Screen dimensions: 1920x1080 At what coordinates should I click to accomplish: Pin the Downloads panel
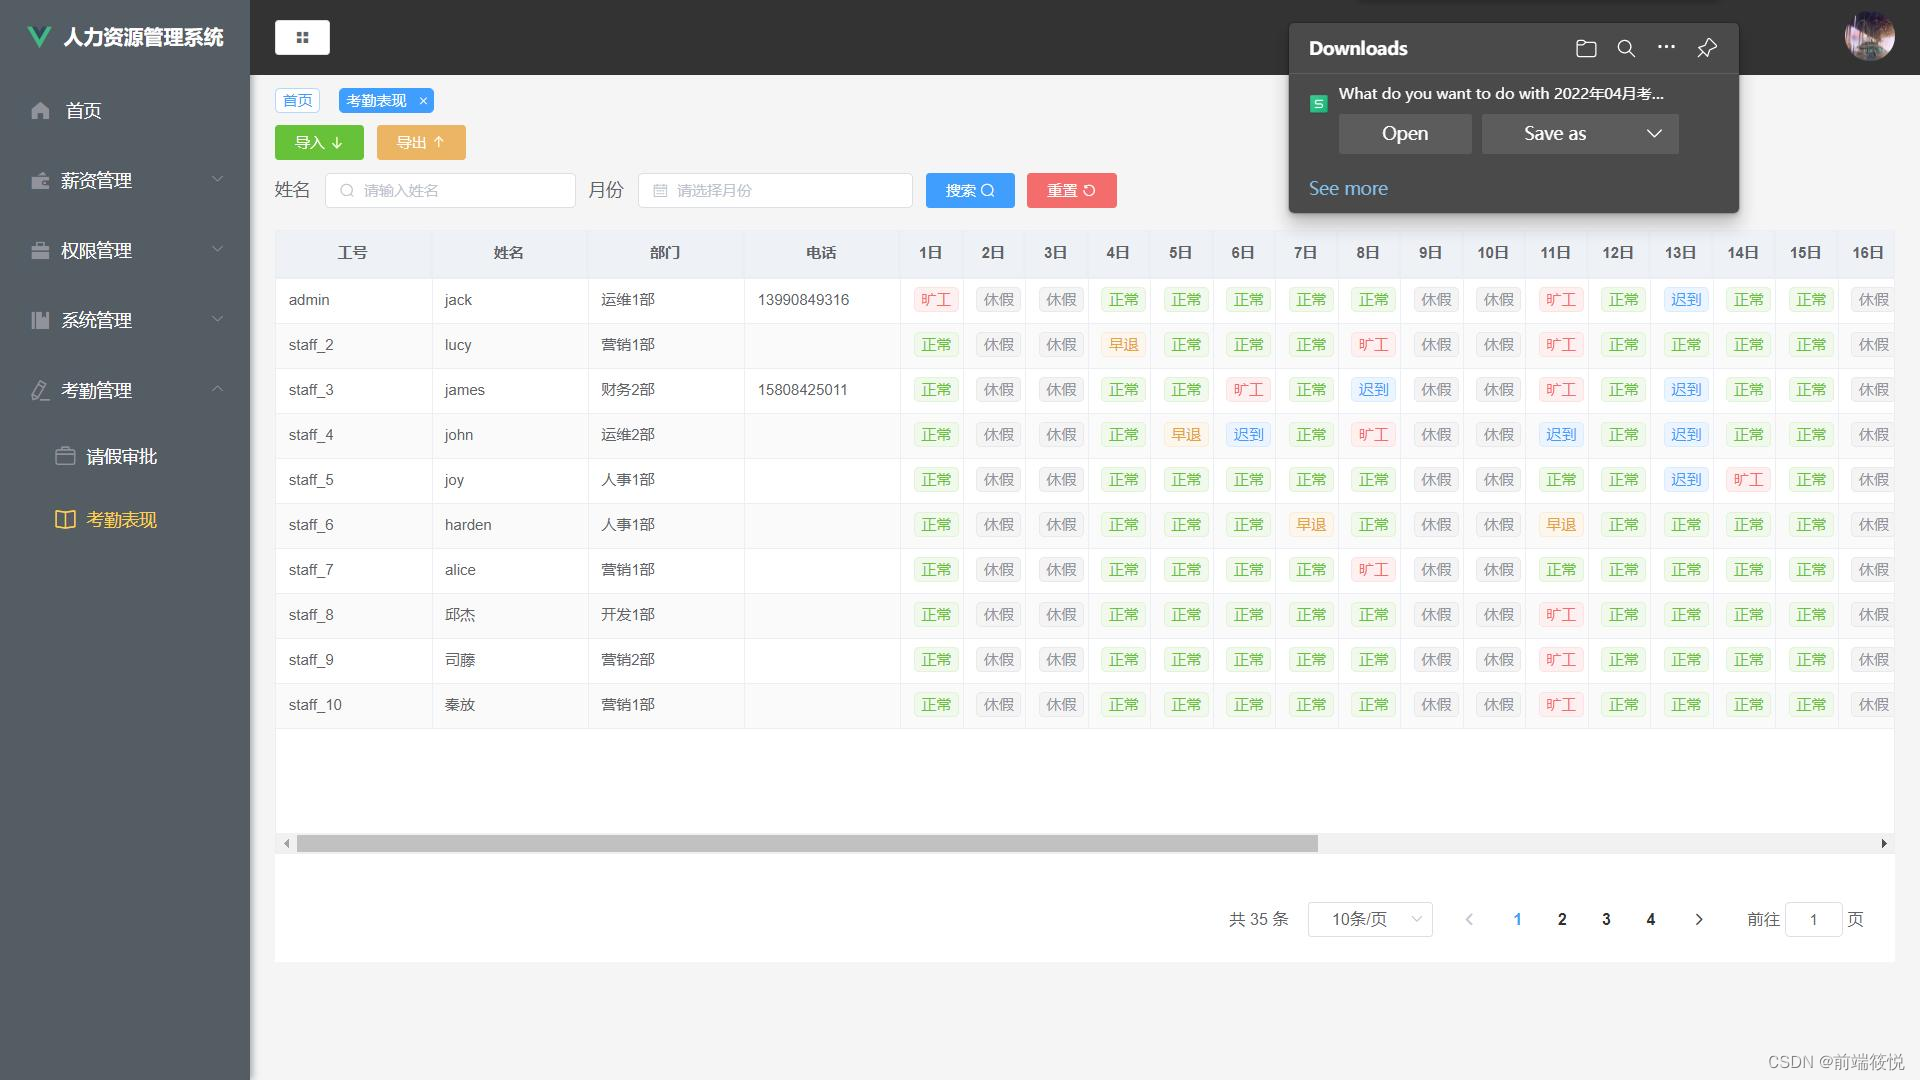[x=1707, y=48]
